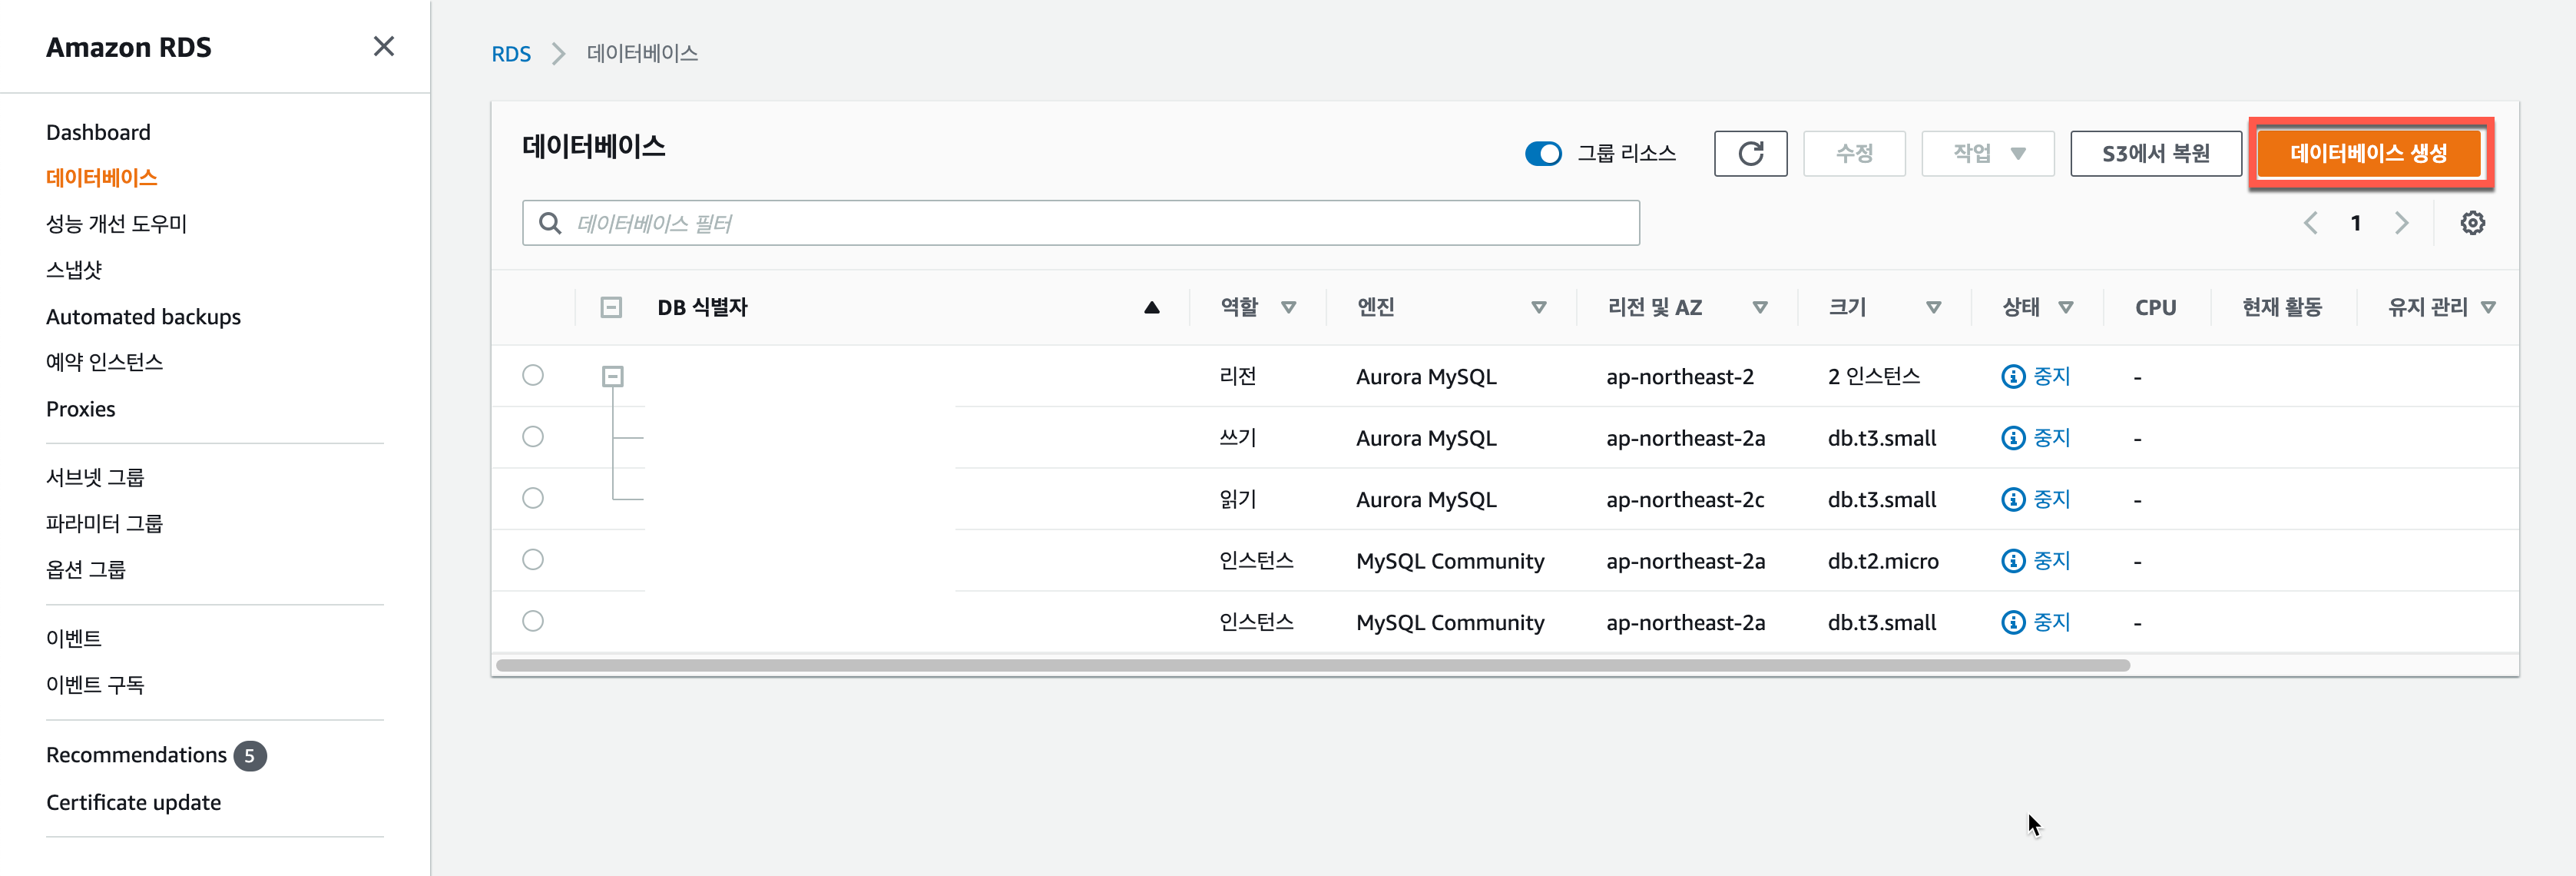Screen dimensions: 2576x876
Task: Click the refresh databases icon button
Action: pyautogui.click(x=1749, y=153)
